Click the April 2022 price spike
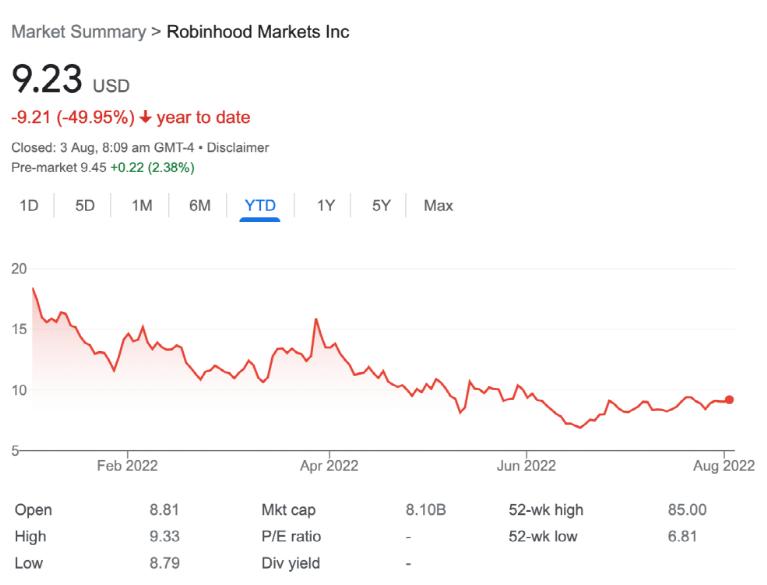The height and width of the screenshot is (585, 767). coord(316,320)
